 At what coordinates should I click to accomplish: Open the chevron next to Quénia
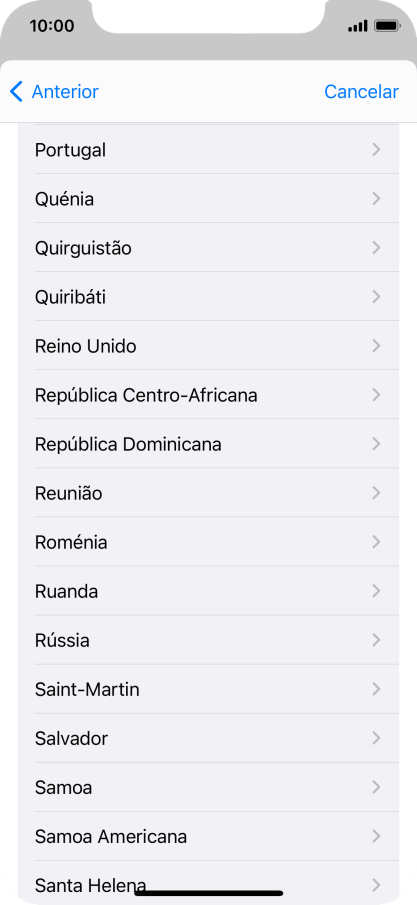click(x=376, y=199)
